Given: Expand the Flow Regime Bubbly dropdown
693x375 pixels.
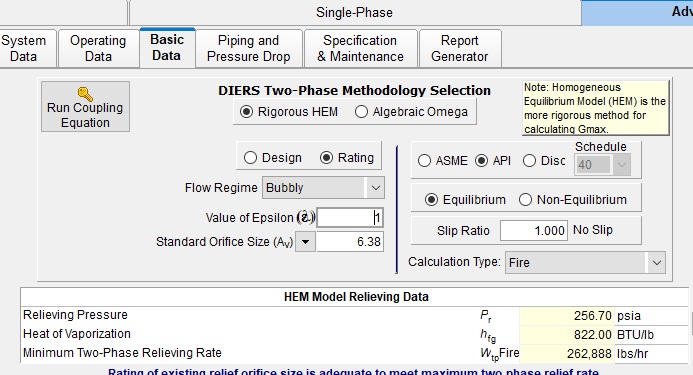Looking at the screenshot, I should tap(323, 188).
